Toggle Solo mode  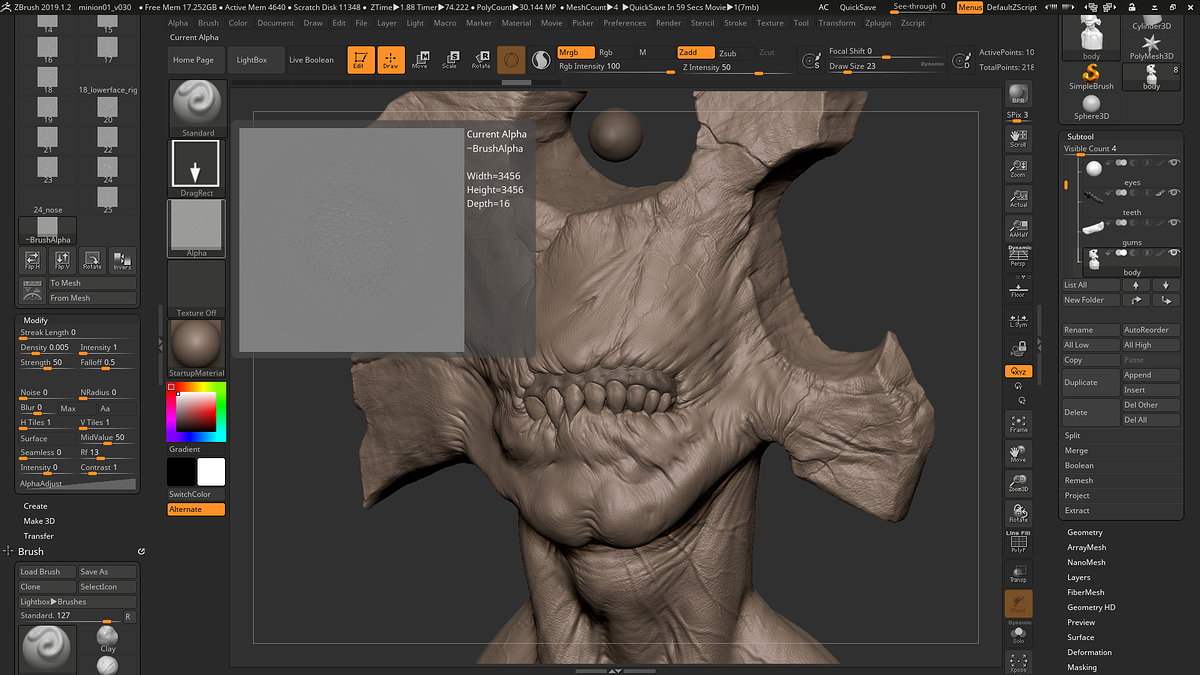[x=1018, y=632]
